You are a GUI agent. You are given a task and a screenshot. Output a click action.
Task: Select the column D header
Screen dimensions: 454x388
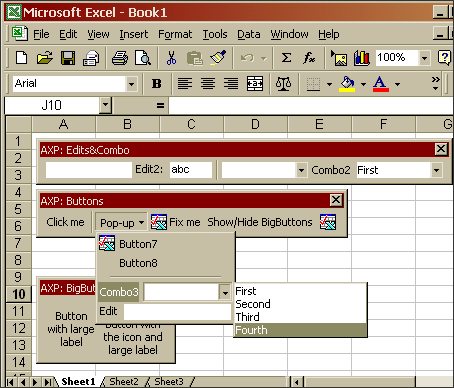(x=255, y=124)
